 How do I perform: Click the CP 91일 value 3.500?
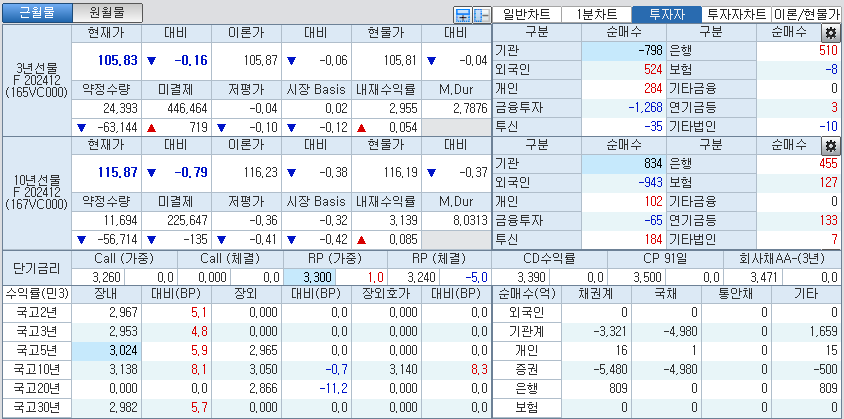point(637,277)
